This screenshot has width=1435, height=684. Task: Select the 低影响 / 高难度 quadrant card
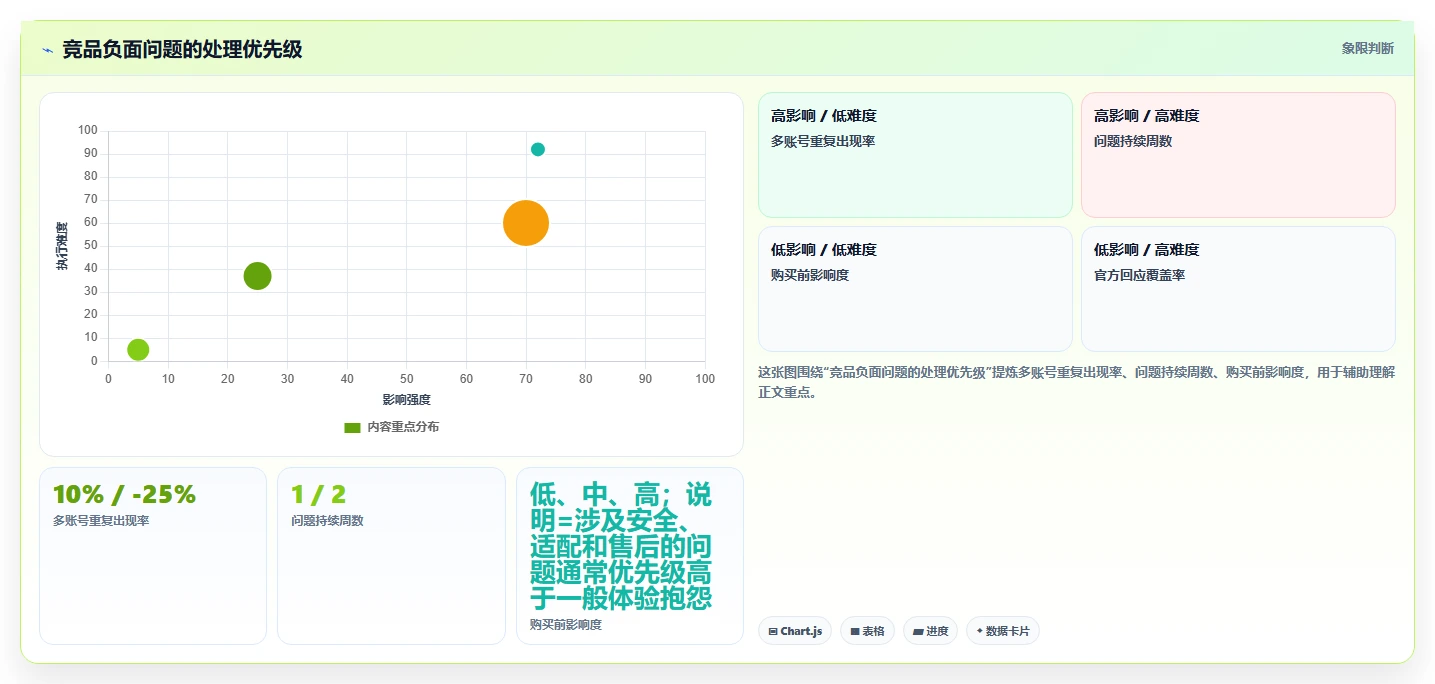pos(1238,289)
